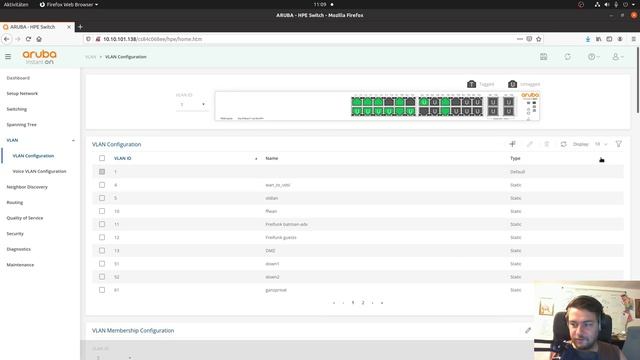The height and width of the screenshot is (360, 640).
Task: Open Routing in the sidebar
Action: click(x=15, y=202)
